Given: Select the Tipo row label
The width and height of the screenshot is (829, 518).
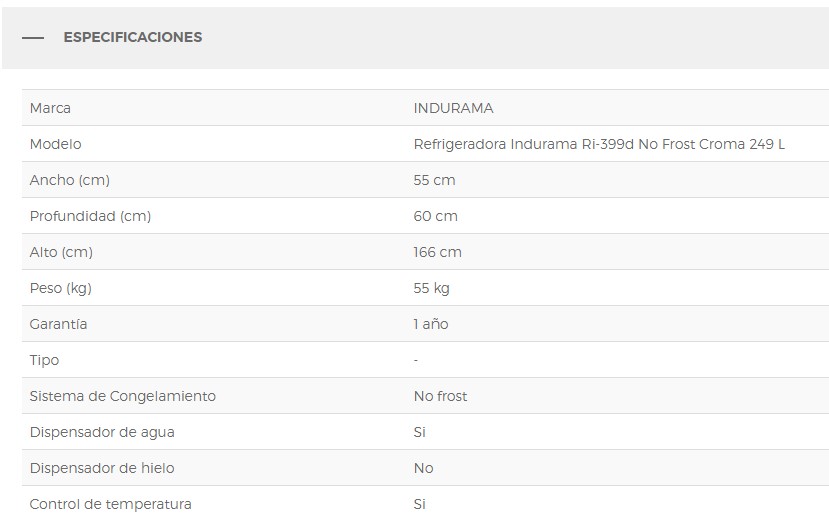Looking at the screenshot, I should 45,360.
